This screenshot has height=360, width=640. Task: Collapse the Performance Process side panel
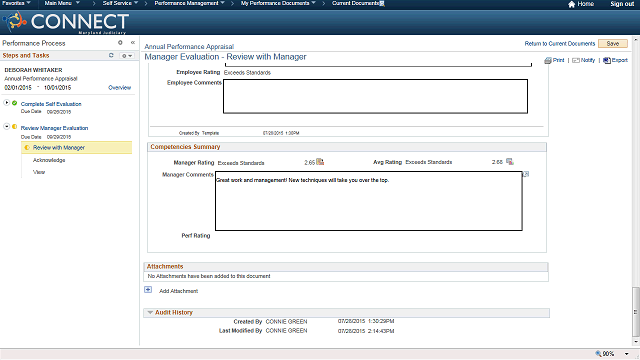(x=133, y=42)
